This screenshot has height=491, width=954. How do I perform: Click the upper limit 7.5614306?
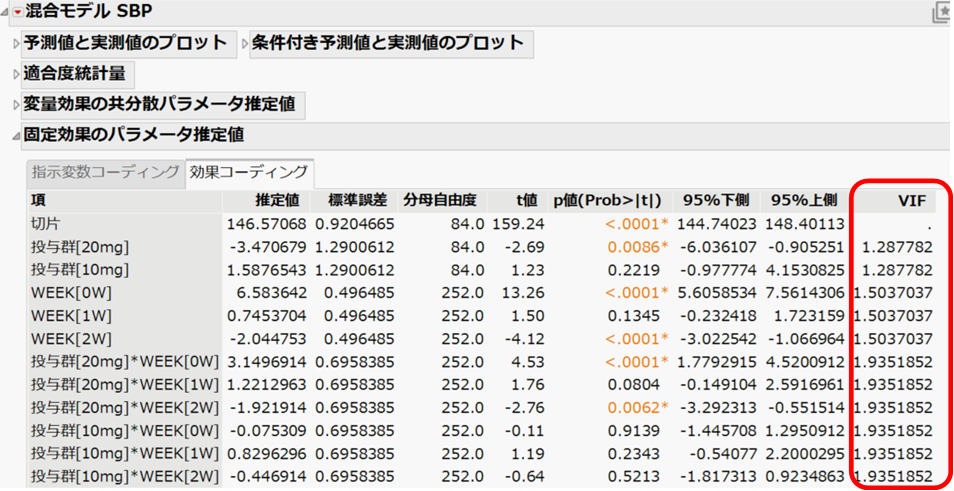[x=803, y=293]
